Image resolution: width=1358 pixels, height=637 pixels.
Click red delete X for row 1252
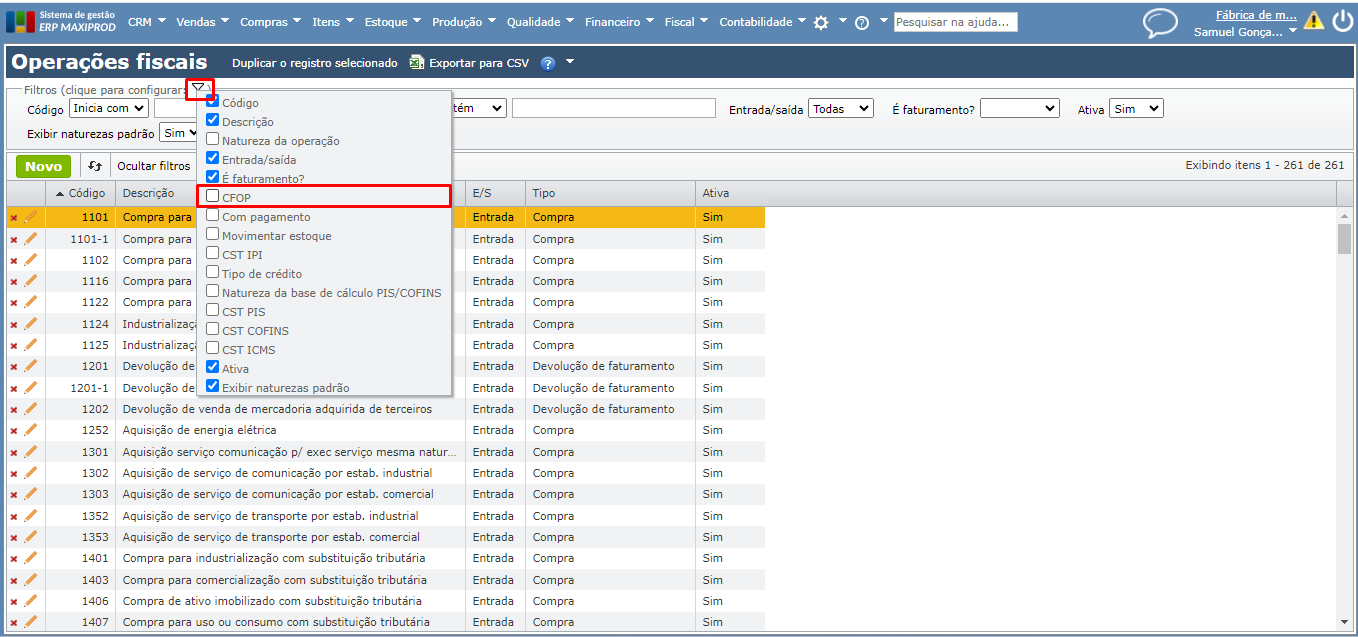[x=14, y=431]
